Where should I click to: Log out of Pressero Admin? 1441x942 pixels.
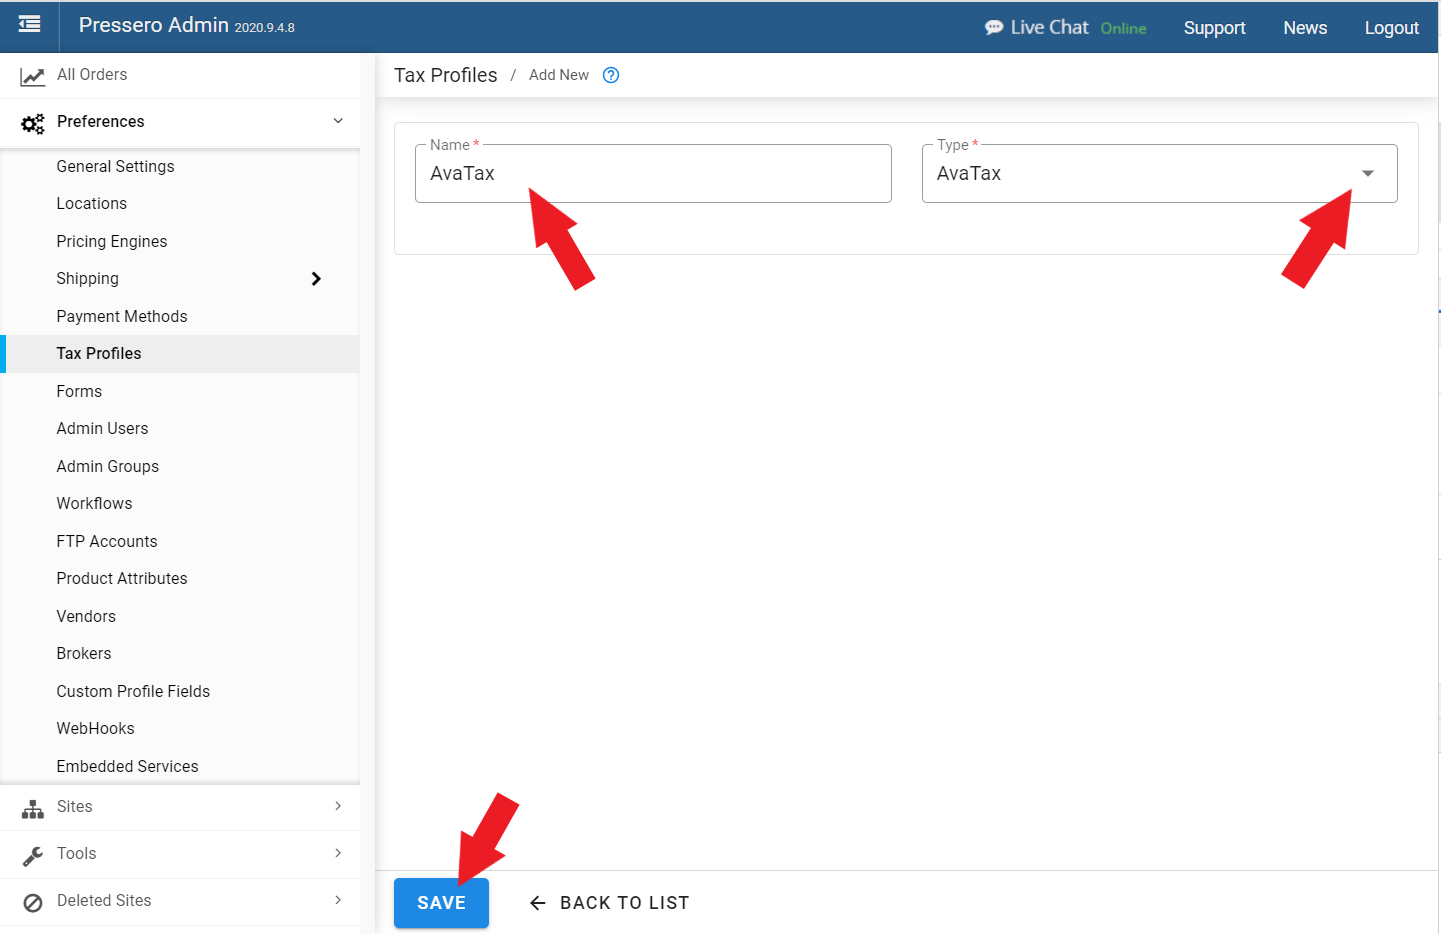click(1391, 28)
